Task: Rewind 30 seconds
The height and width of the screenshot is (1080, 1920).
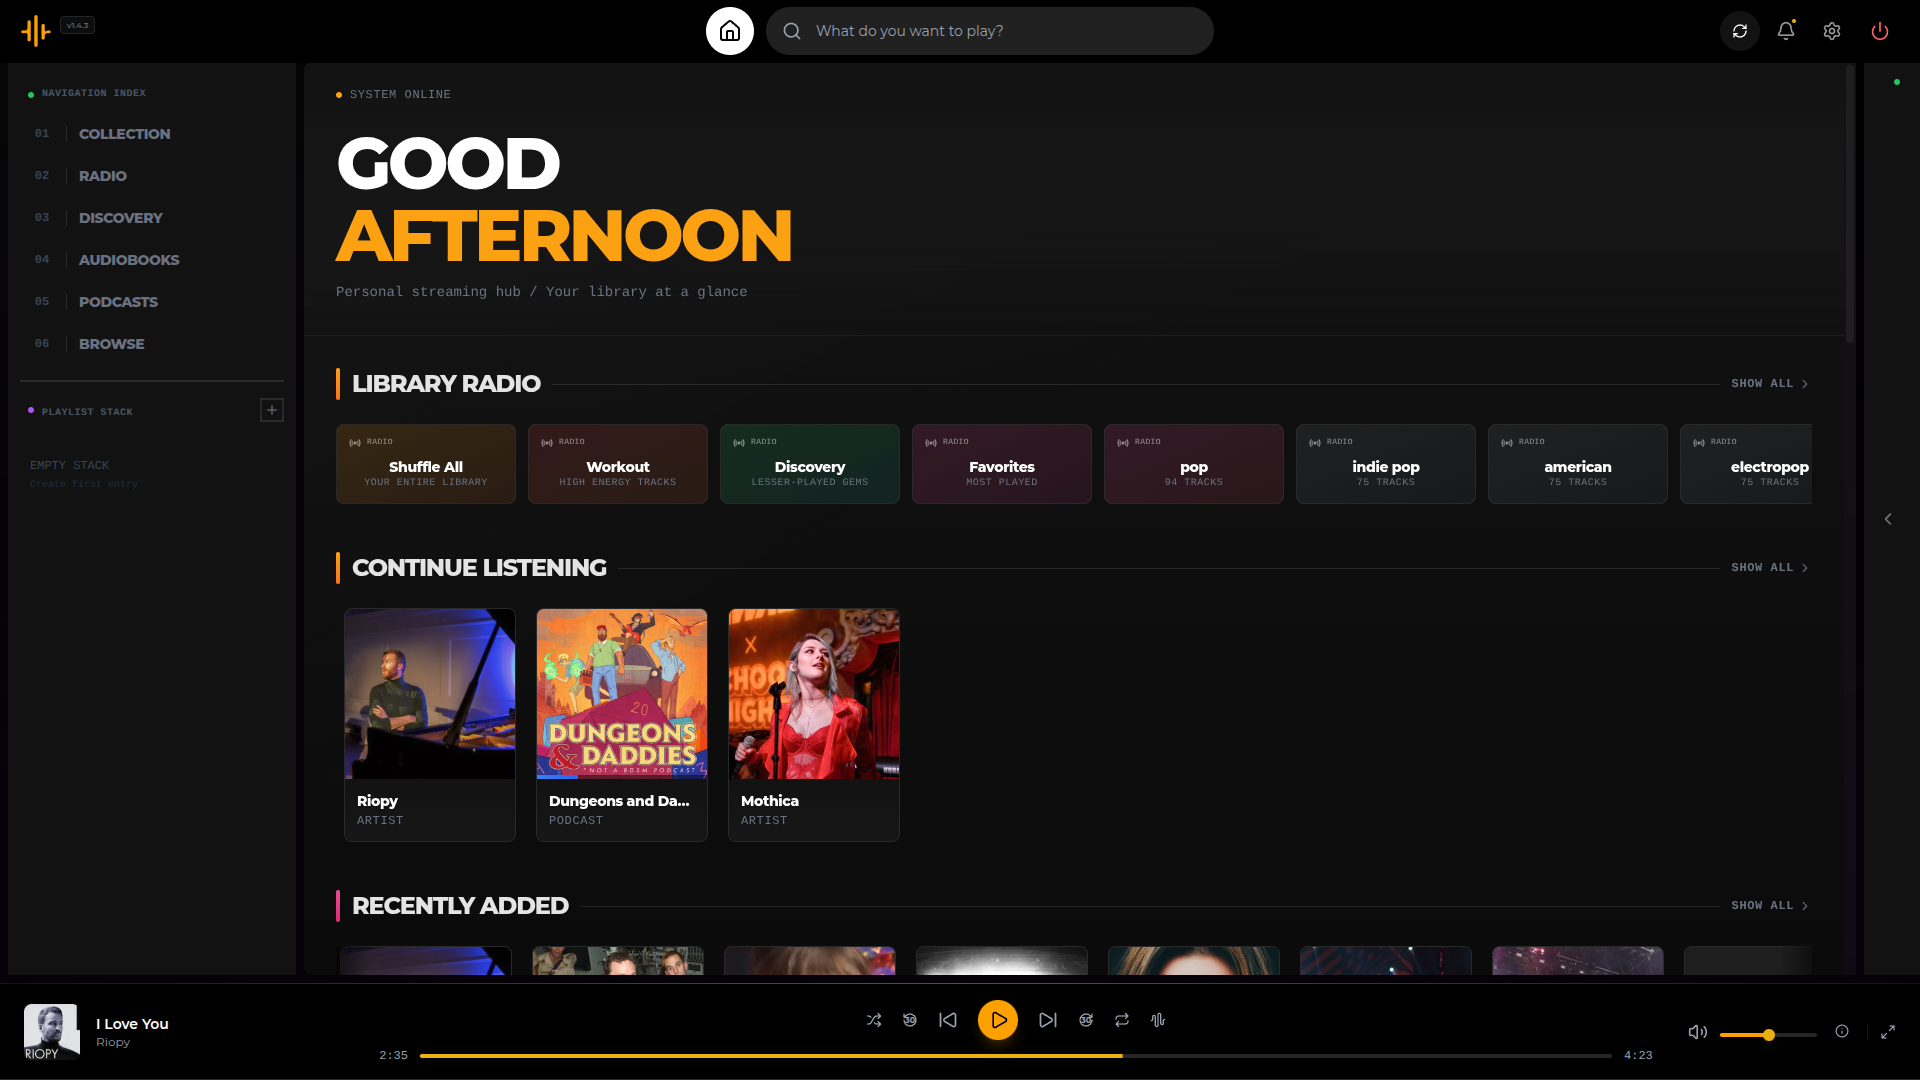Action: [909, 1020]
